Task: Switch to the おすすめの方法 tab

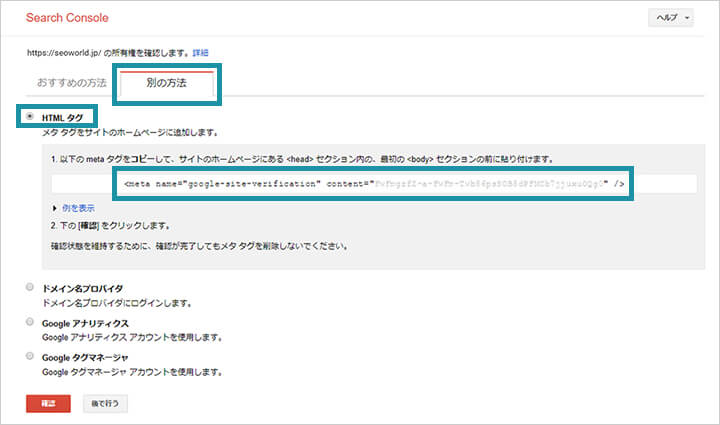Action: click(x=72, y=83)
